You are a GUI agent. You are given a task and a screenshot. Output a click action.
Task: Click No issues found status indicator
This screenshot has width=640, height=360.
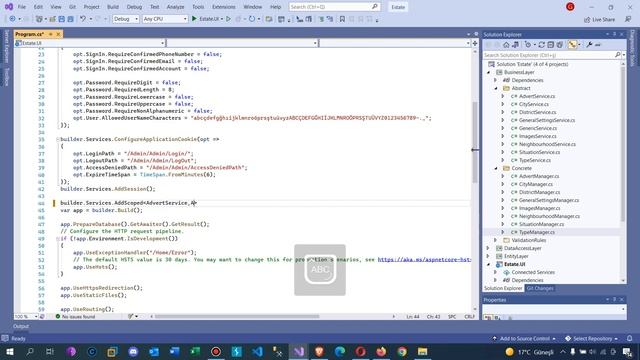[x=75, y=316]
